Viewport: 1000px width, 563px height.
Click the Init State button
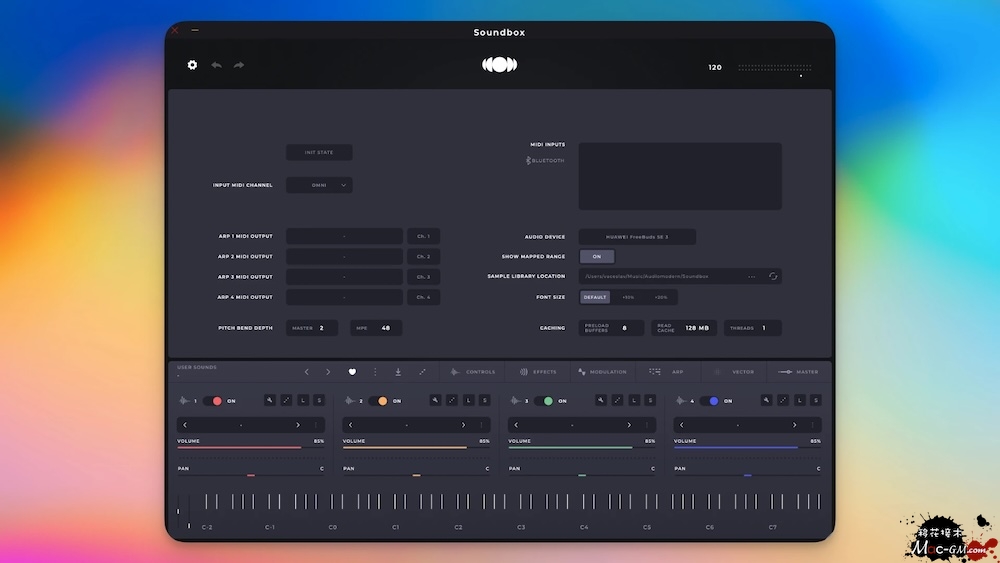pos(319,153)
